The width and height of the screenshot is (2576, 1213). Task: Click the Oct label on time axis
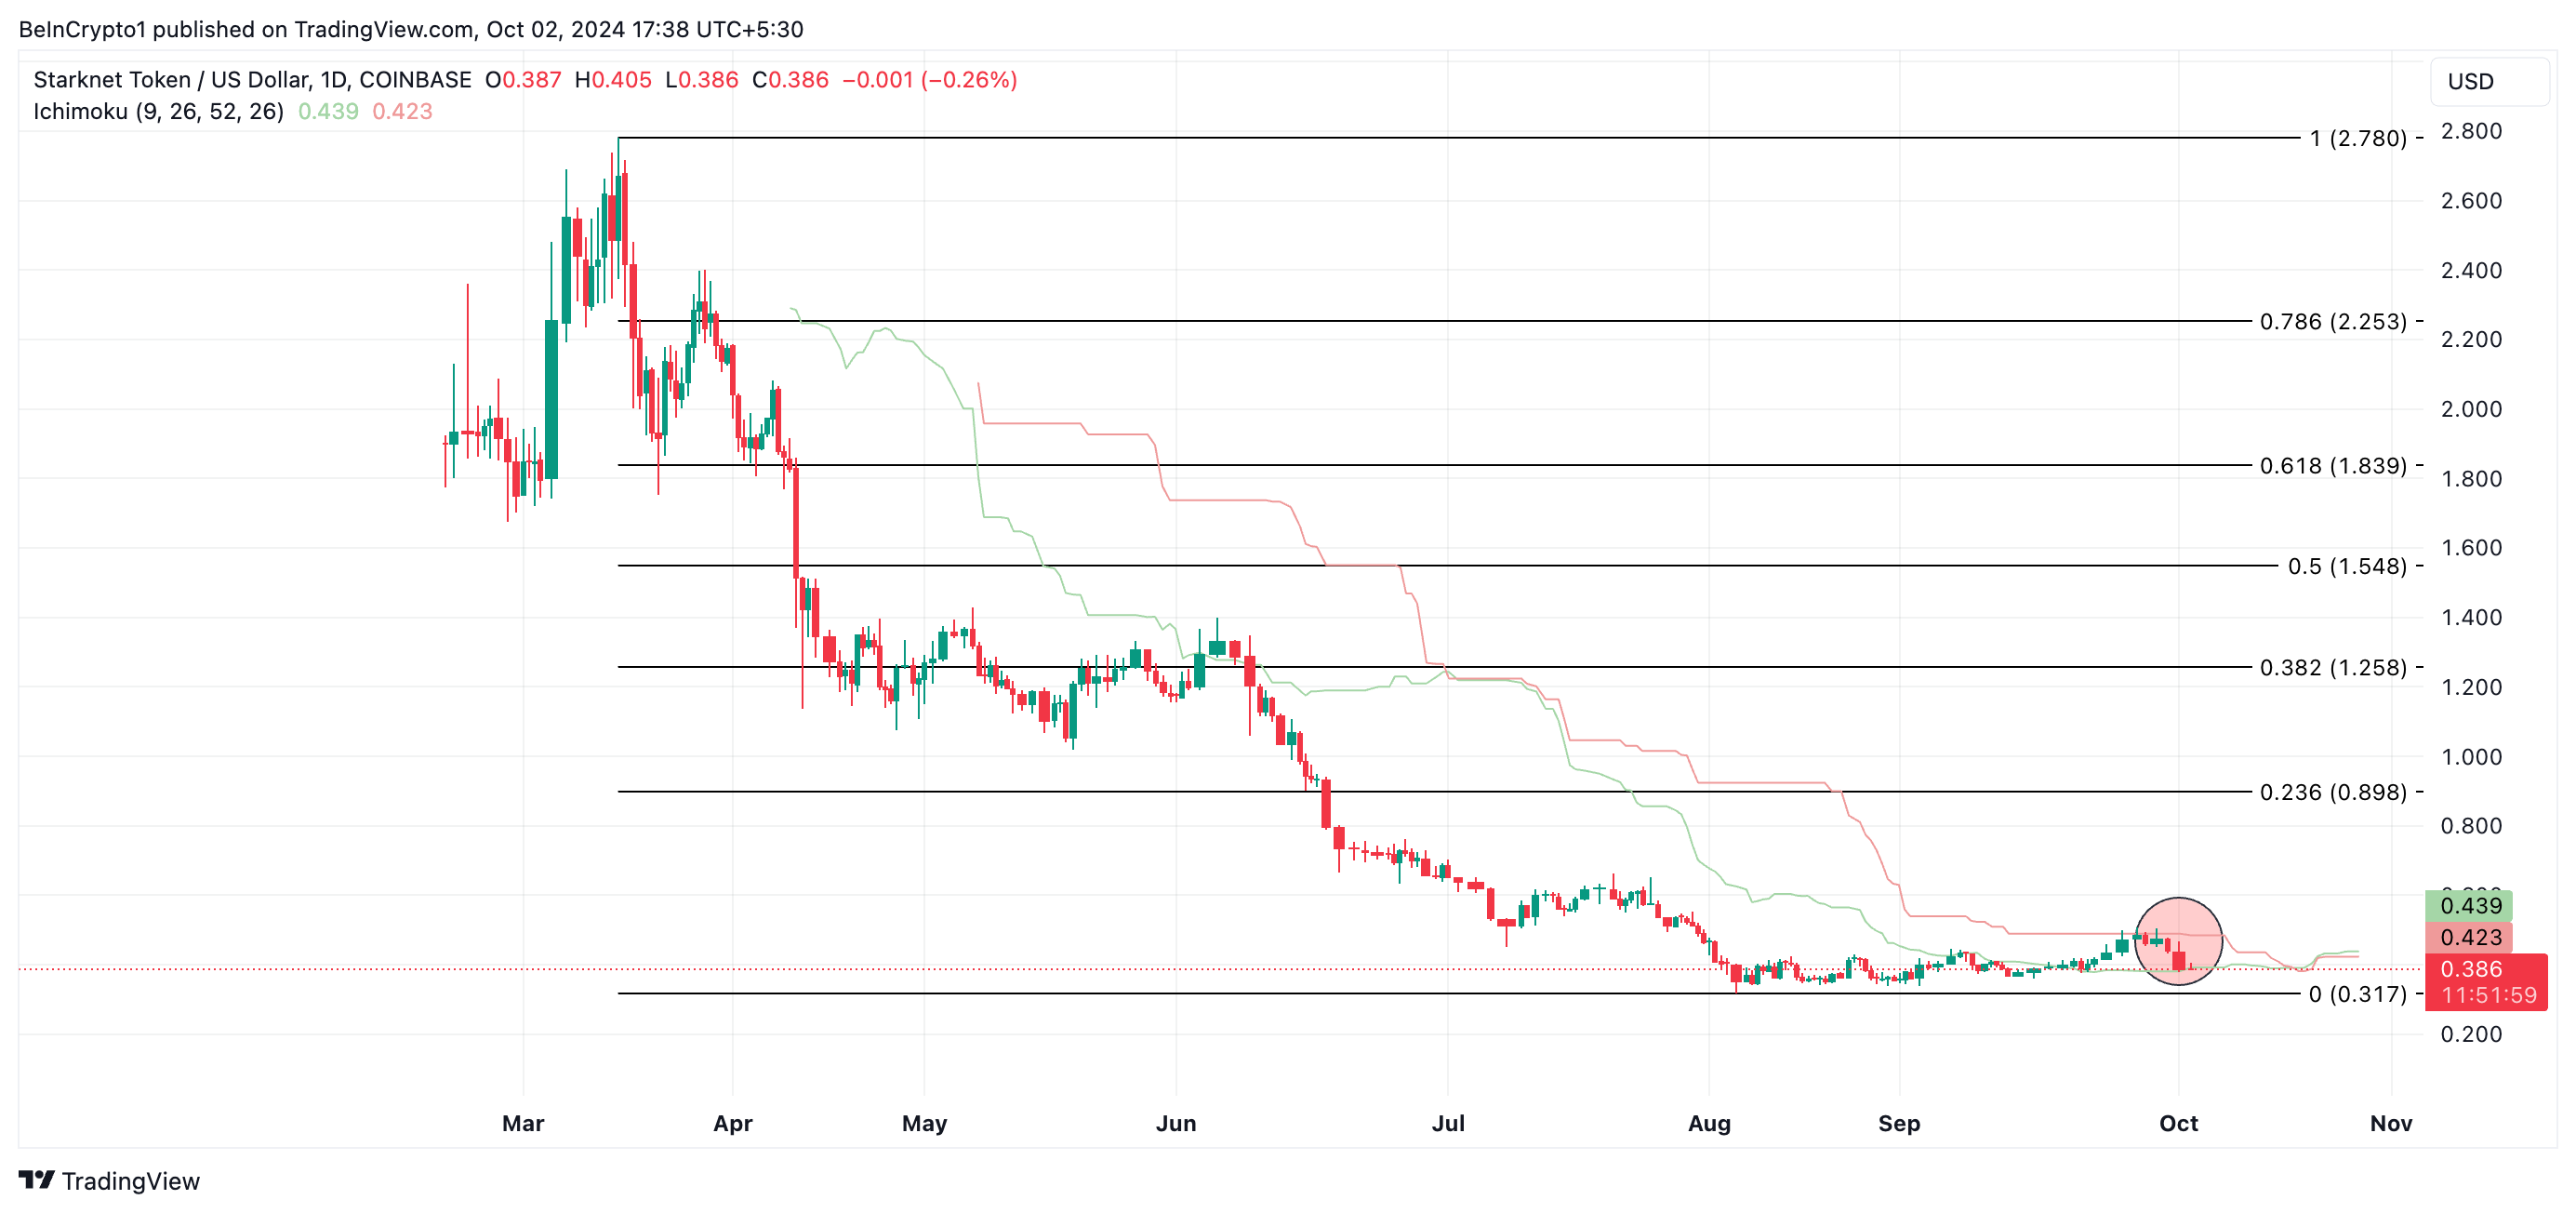(x=2178, y=1123)
